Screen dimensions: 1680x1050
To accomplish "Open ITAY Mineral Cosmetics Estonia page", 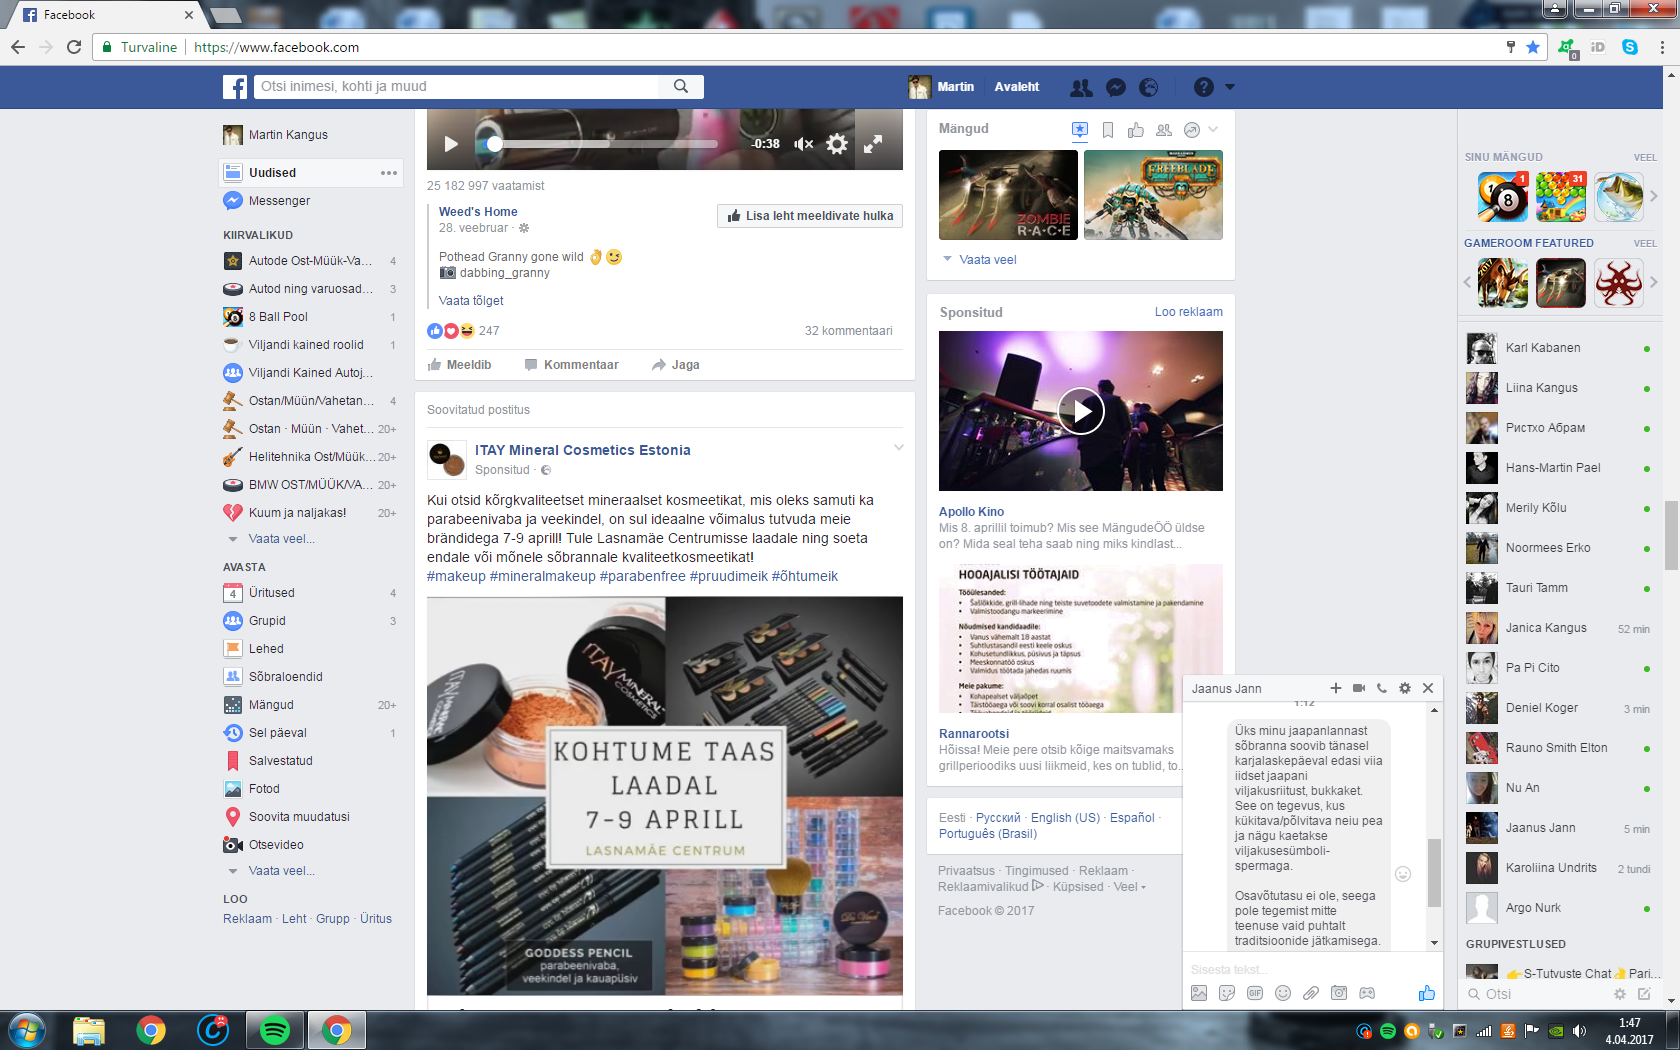I will [x=583, y=450].
